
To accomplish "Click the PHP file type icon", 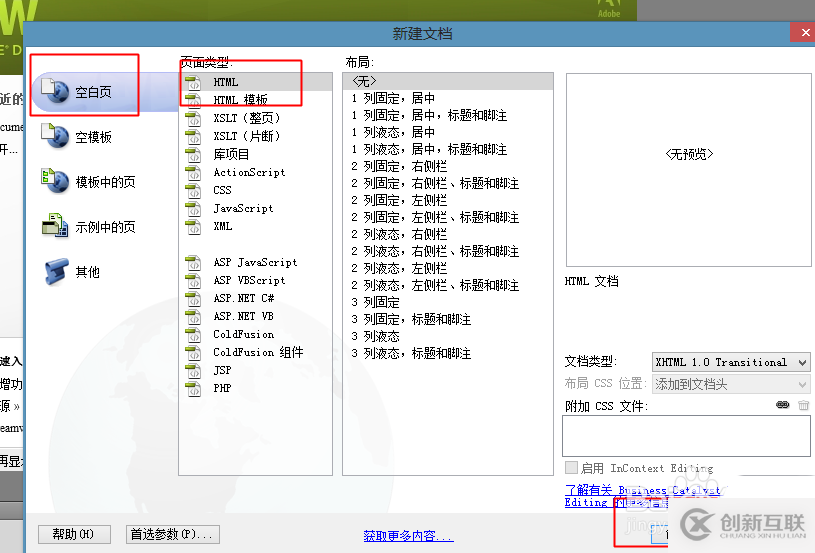I will (193, 388).
